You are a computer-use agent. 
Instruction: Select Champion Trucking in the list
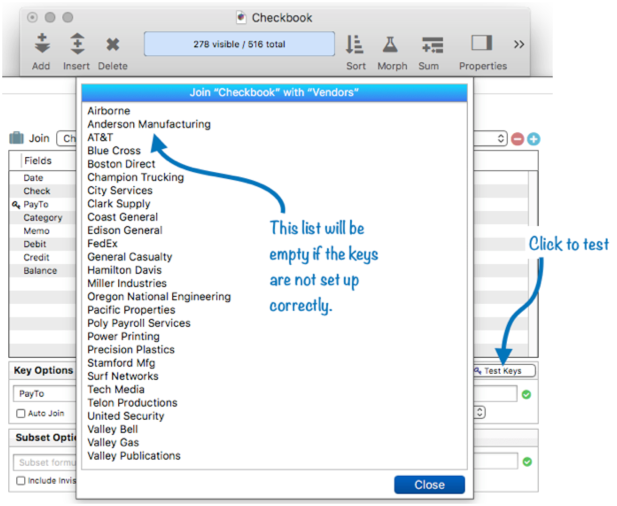pos(135,177)
